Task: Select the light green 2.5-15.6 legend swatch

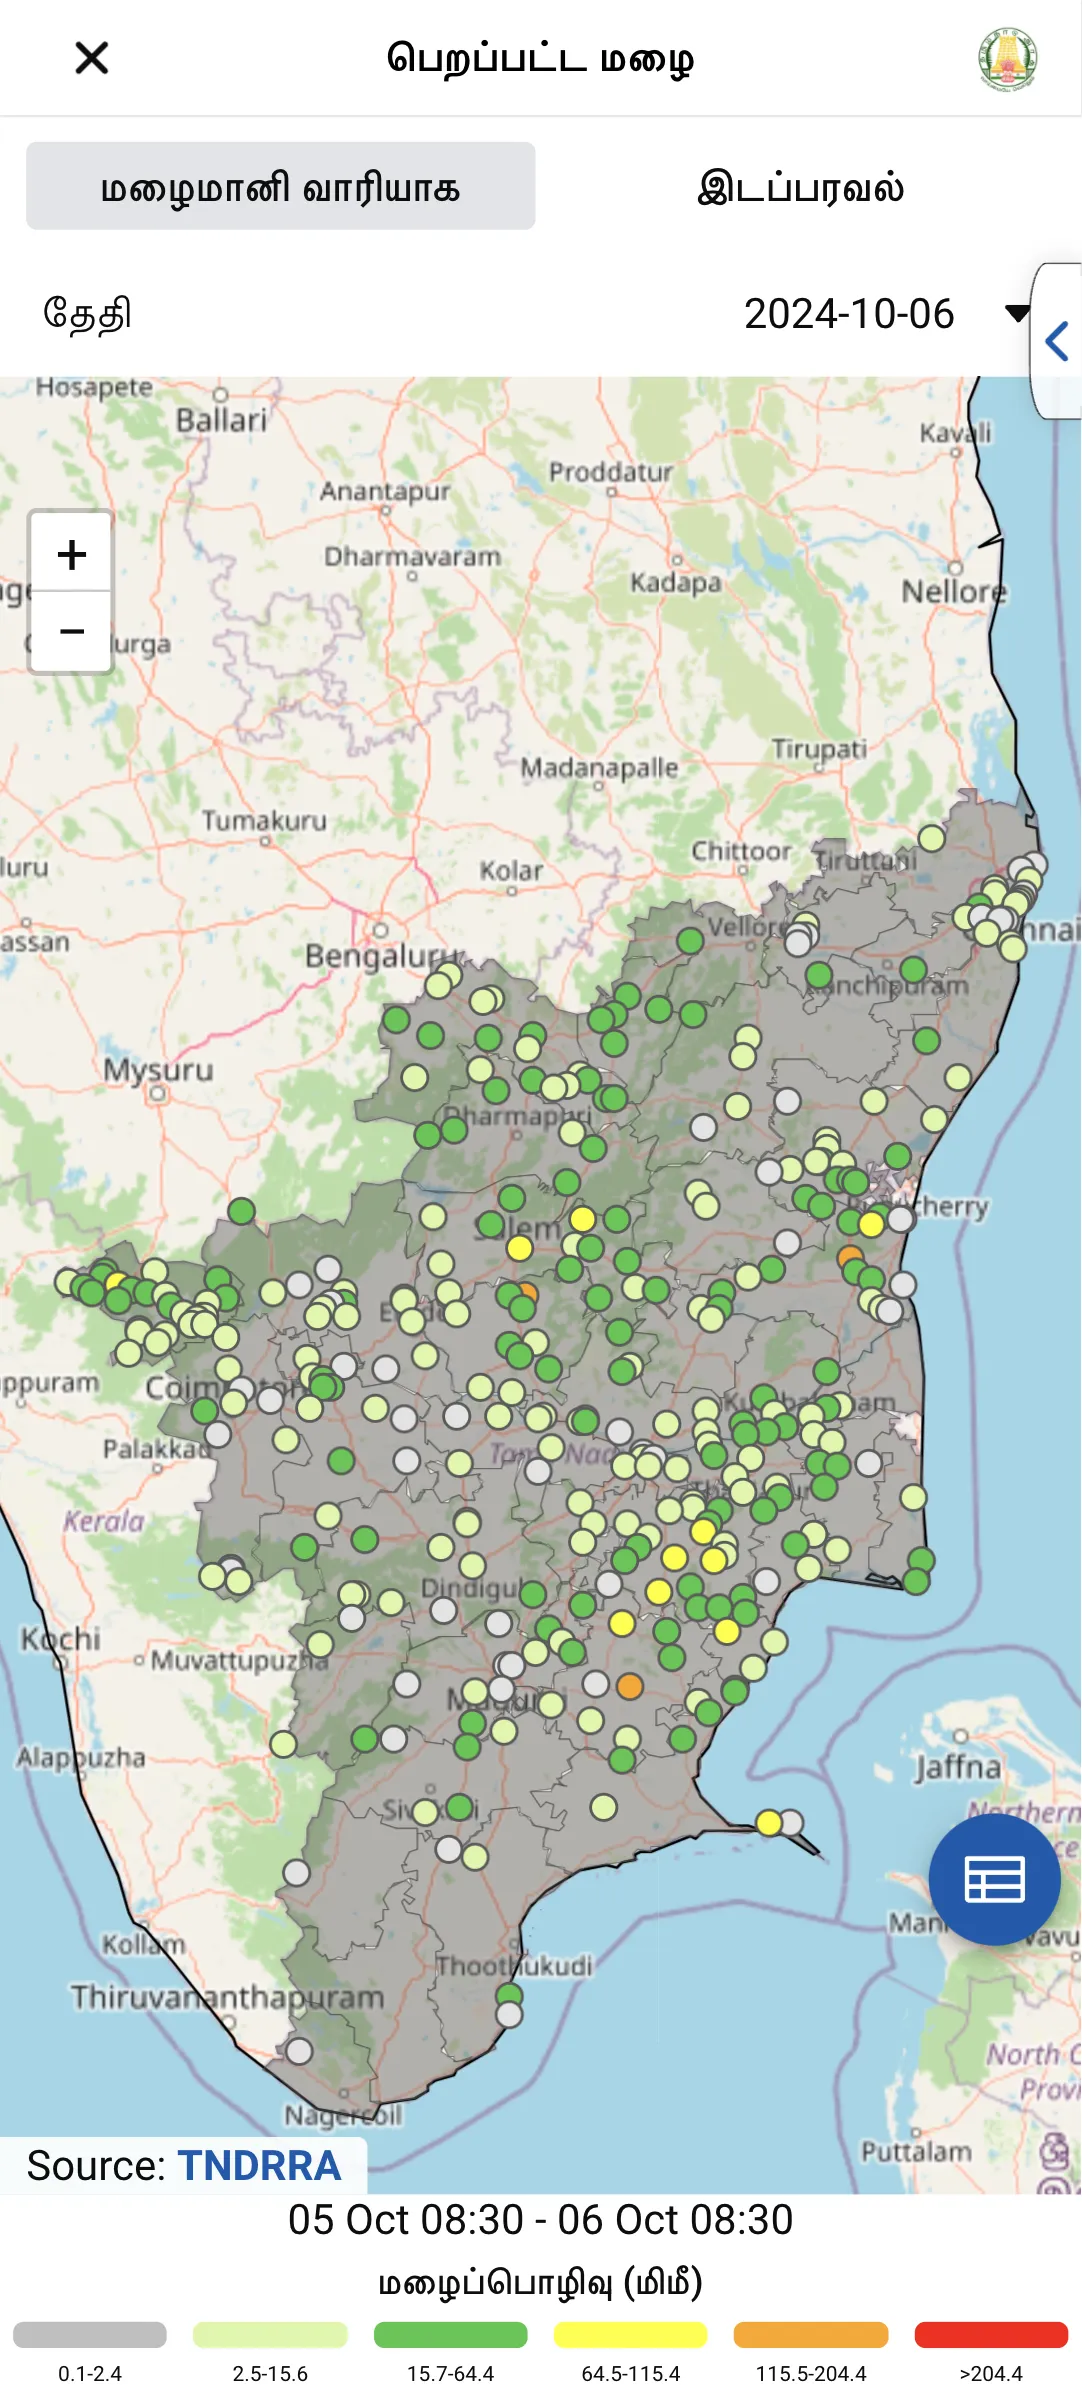Action: [x=270, y=2335]
